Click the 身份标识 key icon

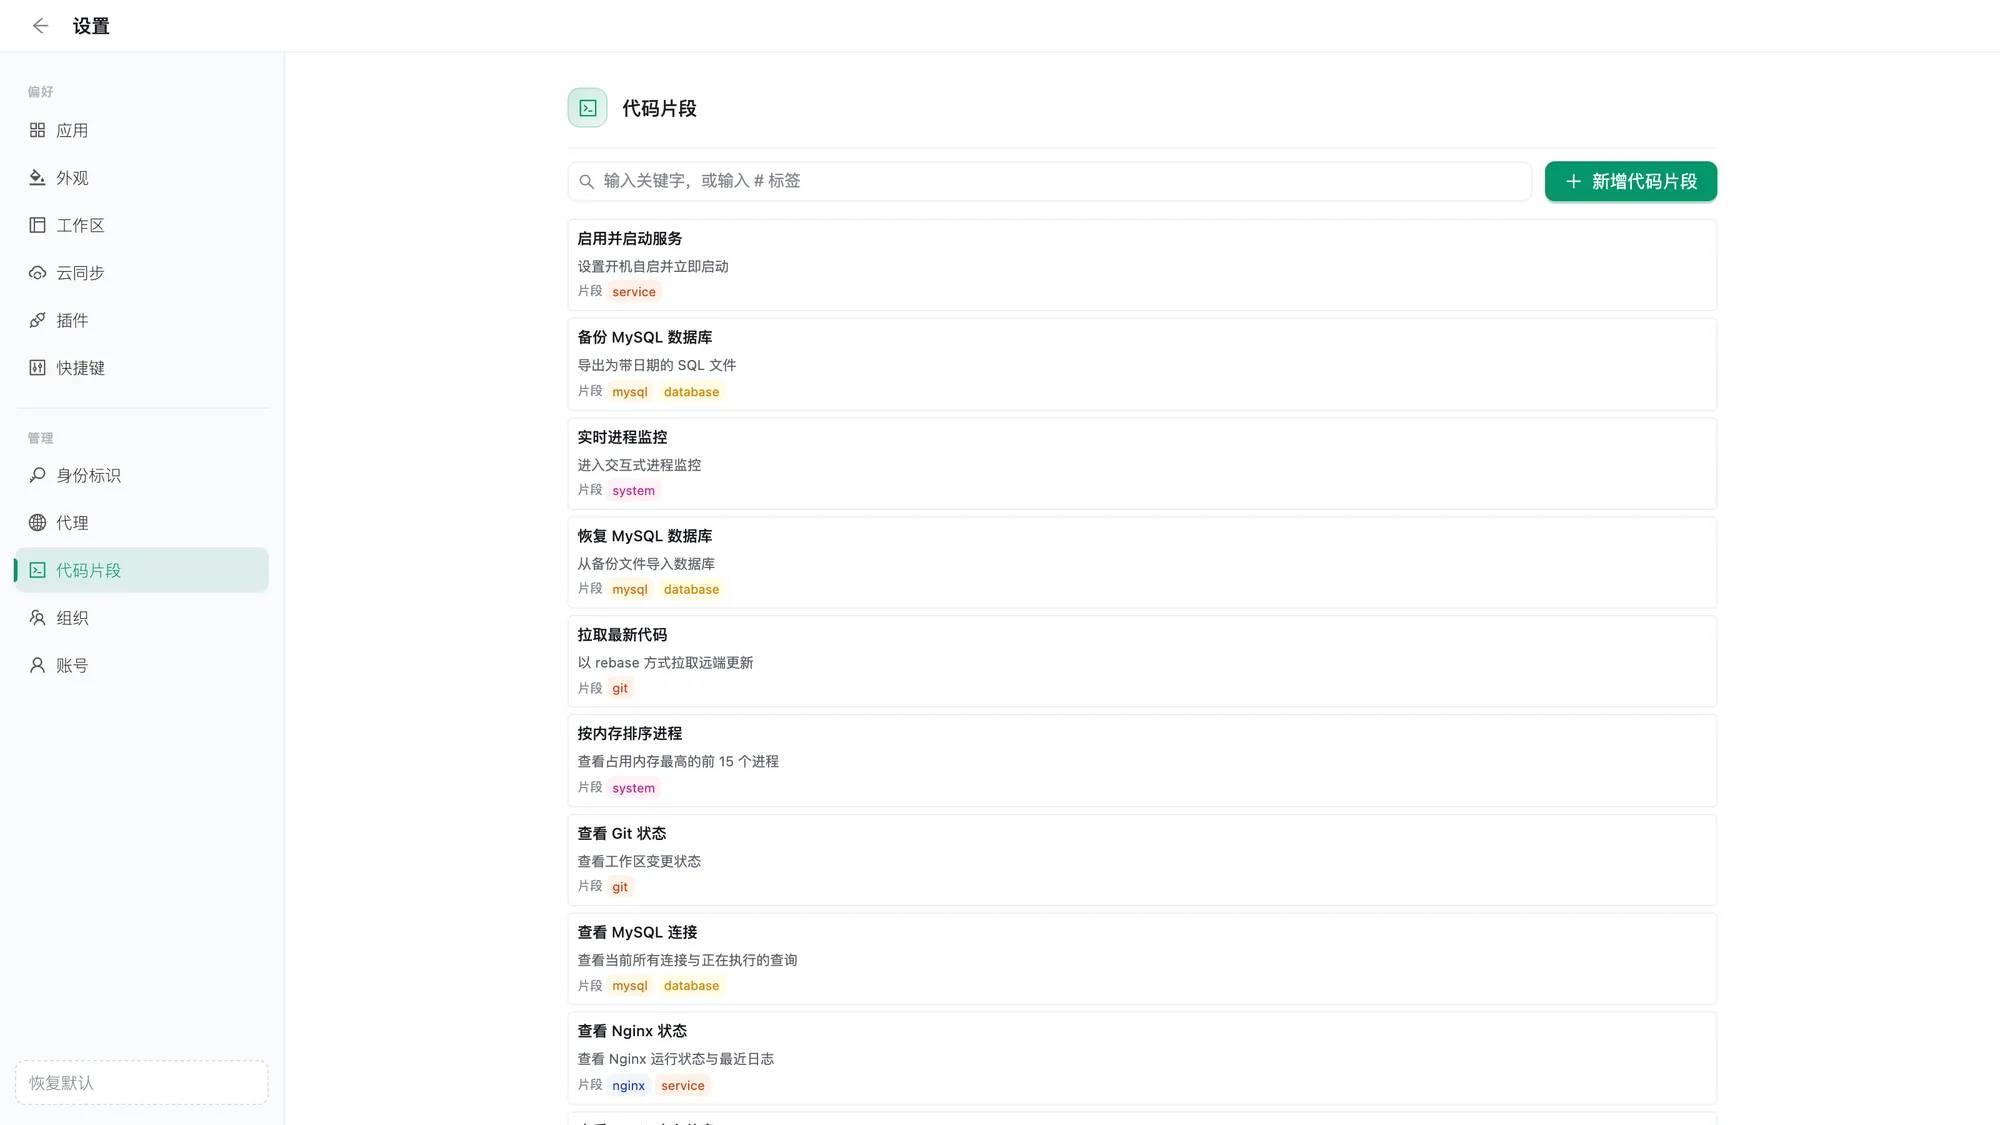click(37, 475)
